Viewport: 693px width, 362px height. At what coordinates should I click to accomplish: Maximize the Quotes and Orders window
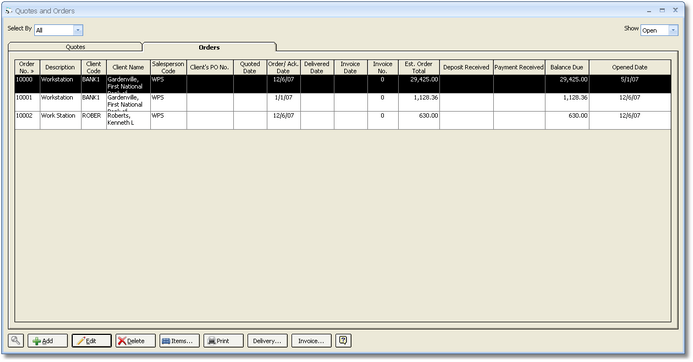662,10
